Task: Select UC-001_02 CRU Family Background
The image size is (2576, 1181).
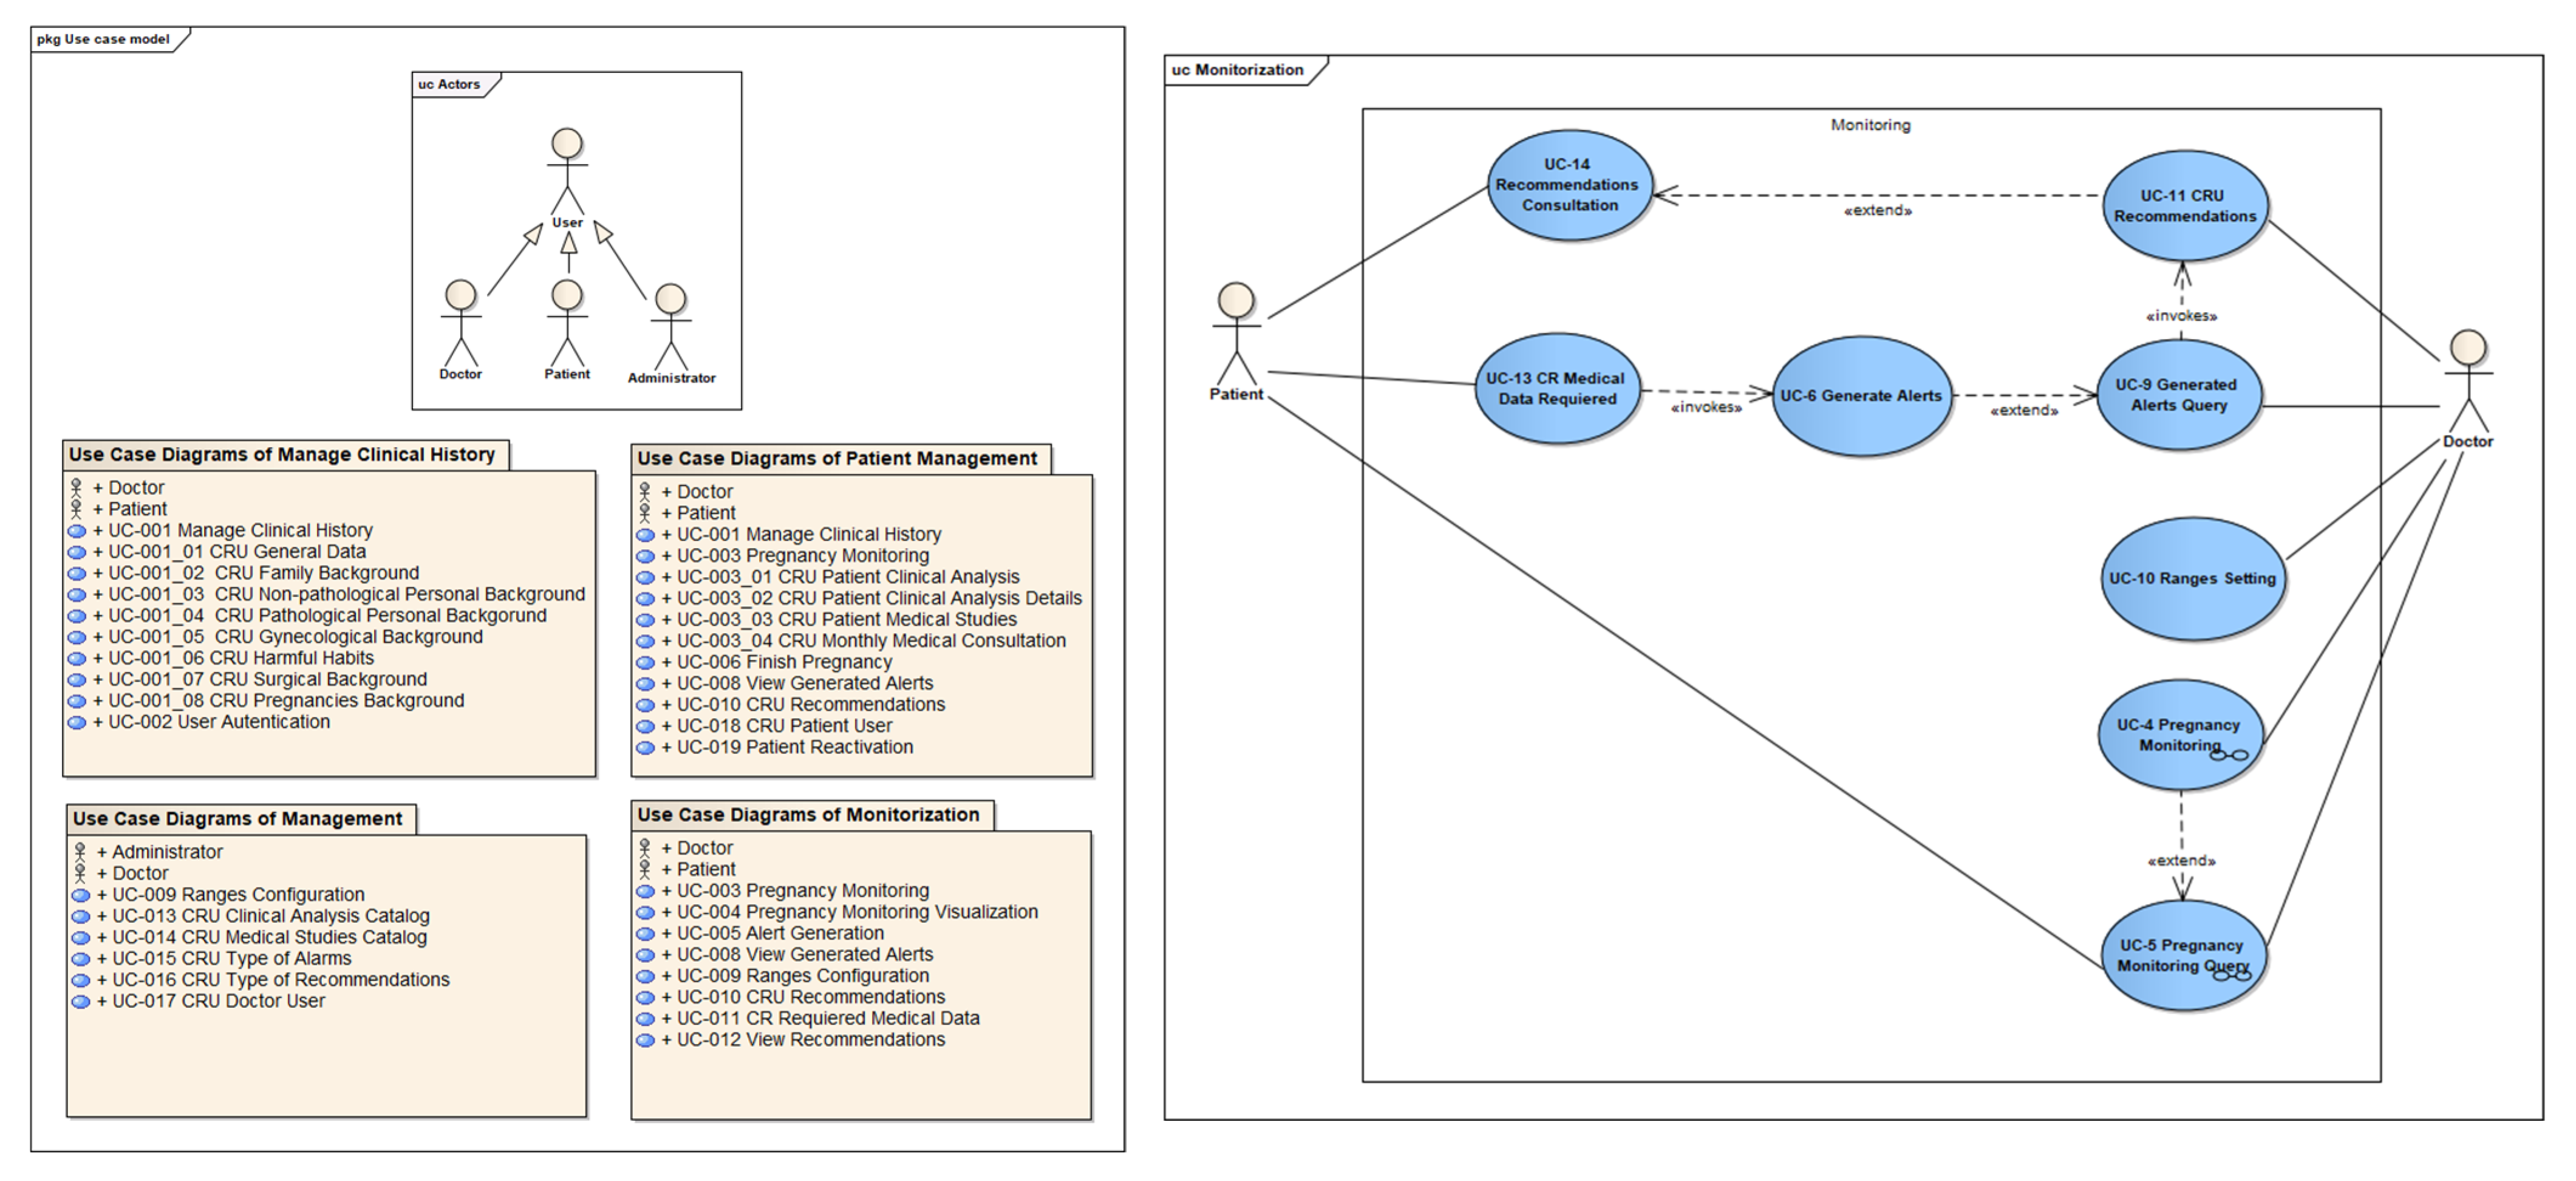Action: [243, 573]
